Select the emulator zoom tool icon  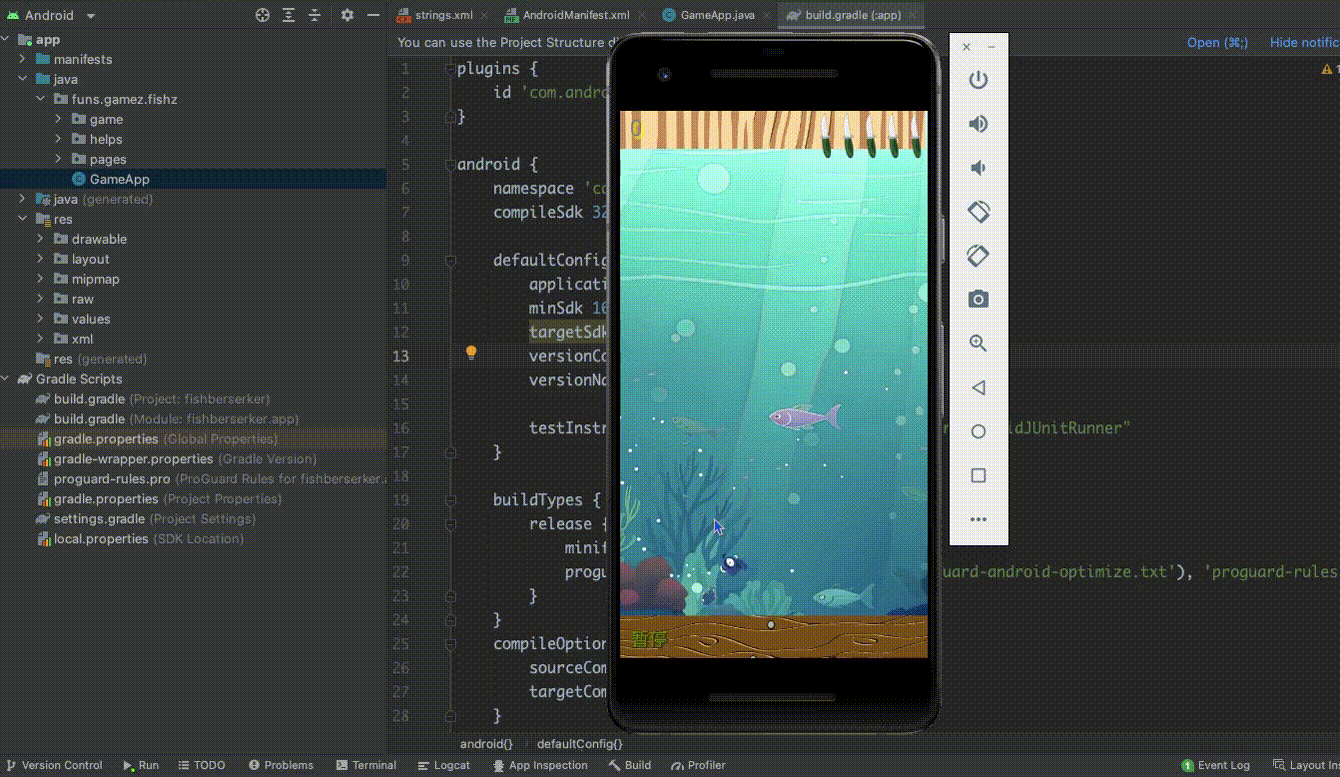(x=978, y=343)
